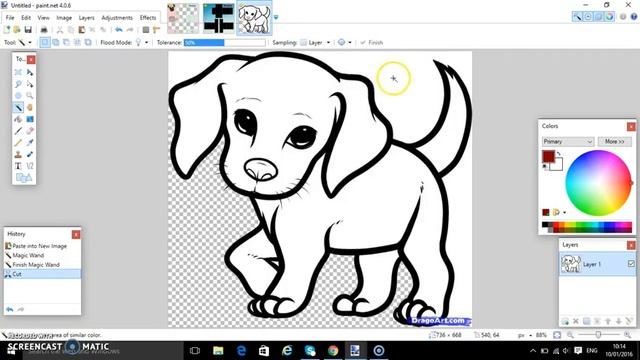
Task: Adjust the Tolerance slider bar
Action: pos(224,42)
